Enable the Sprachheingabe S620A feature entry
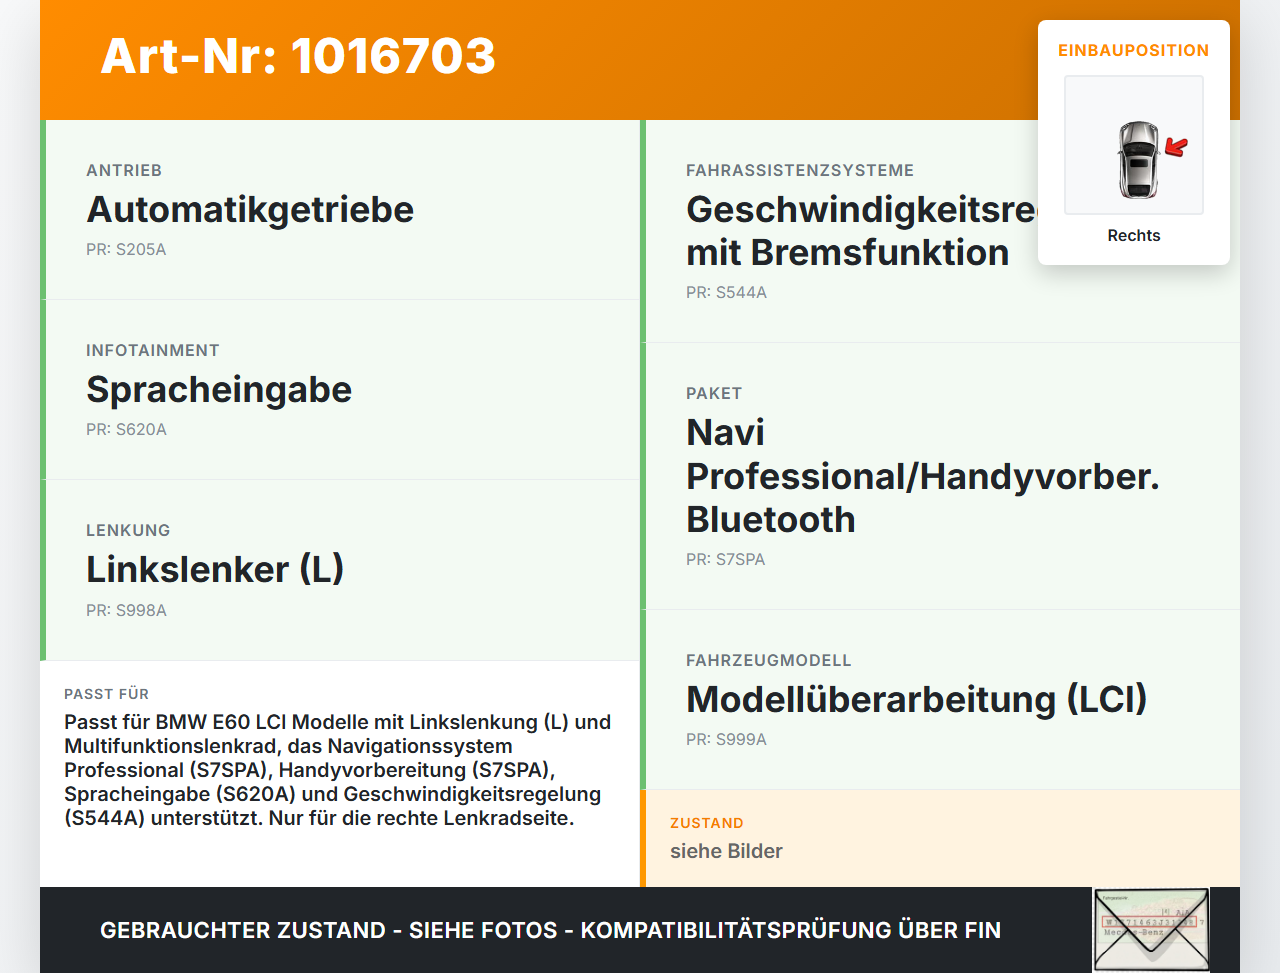Image resolution: width=1280 pixels, height=974 pixels. pos(219,390)
